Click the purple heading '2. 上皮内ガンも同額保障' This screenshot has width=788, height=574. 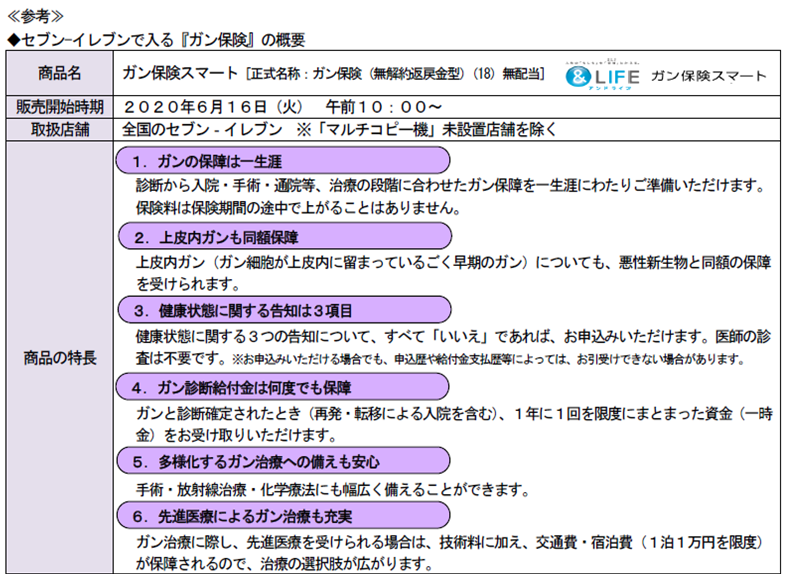(284, 236)
